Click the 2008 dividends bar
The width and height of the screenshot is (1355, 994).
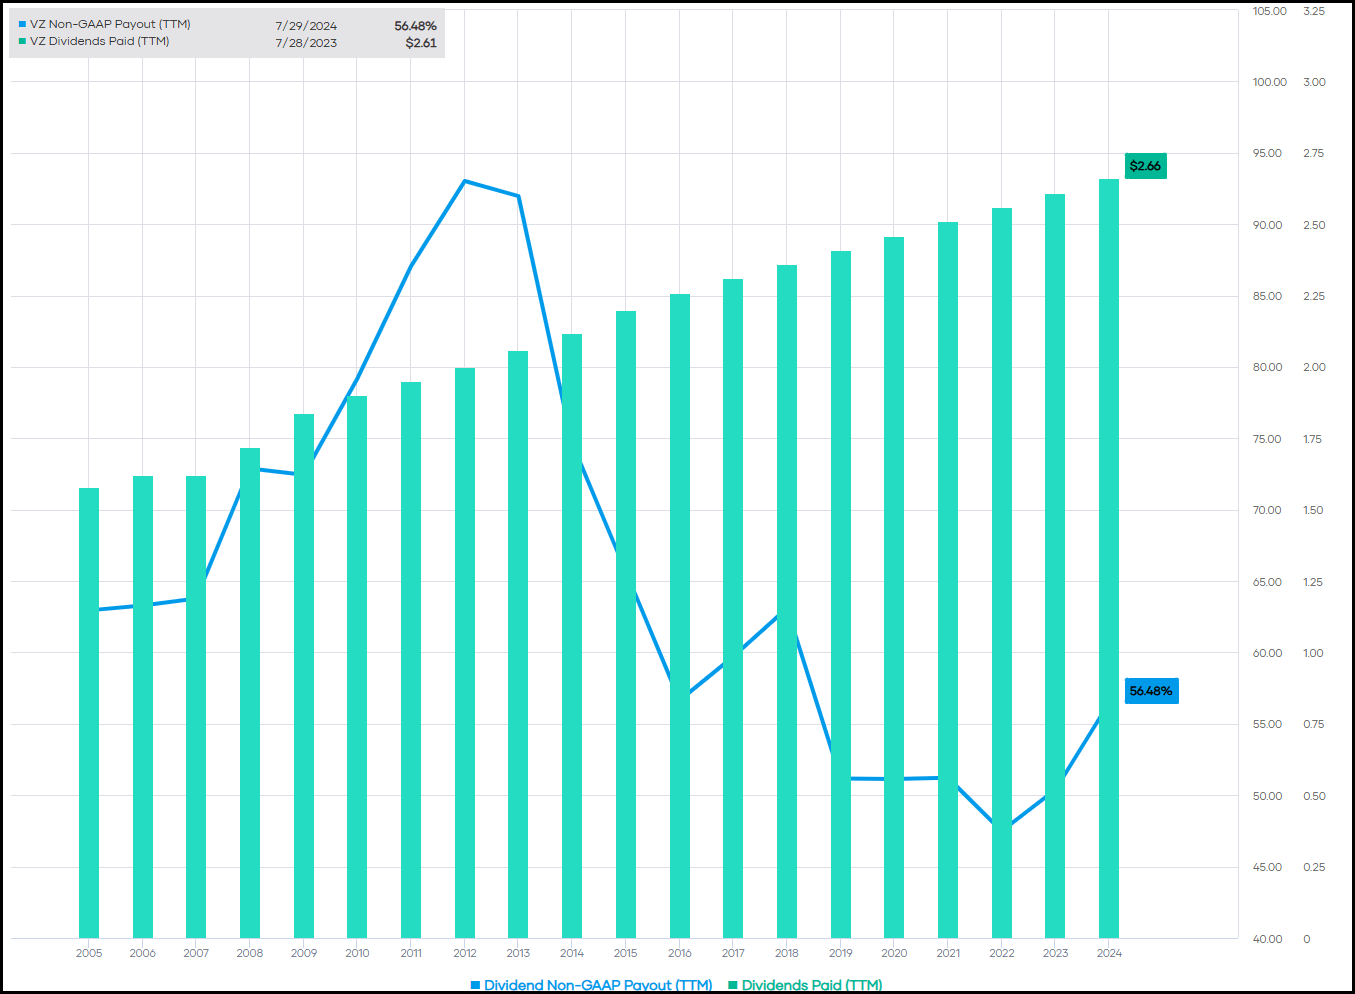pos(250,693)
